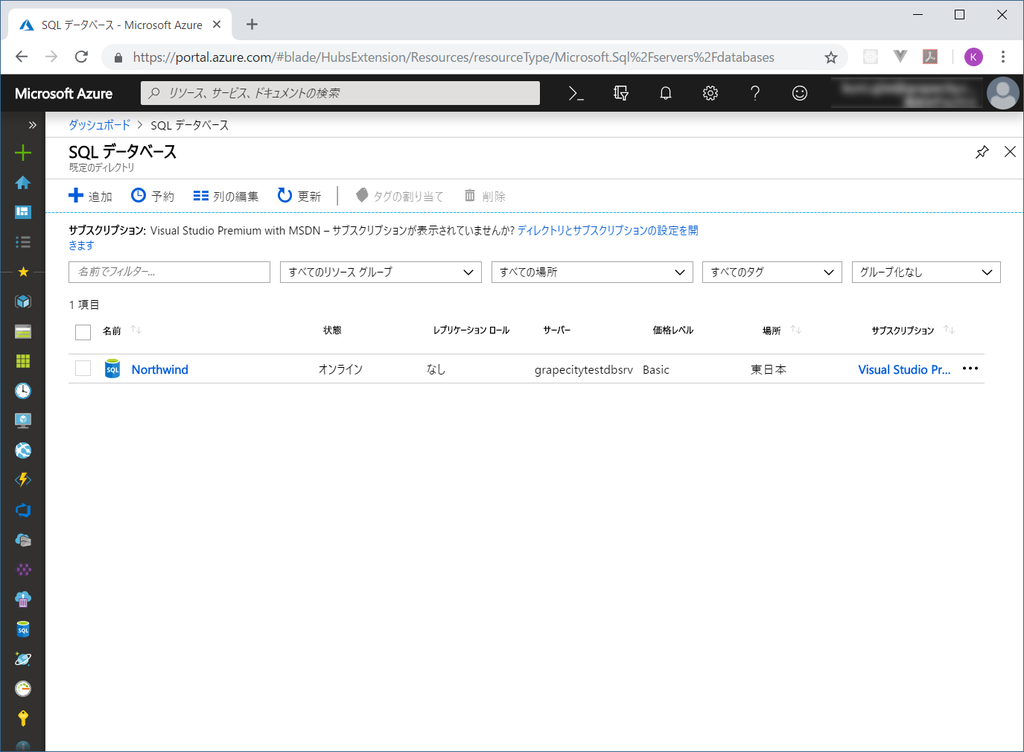Image resolution: width=1024 pixels, height=752 pixels.
Task: Open a new browser tab
Action: pyautogui.click(x=251, y=24)
